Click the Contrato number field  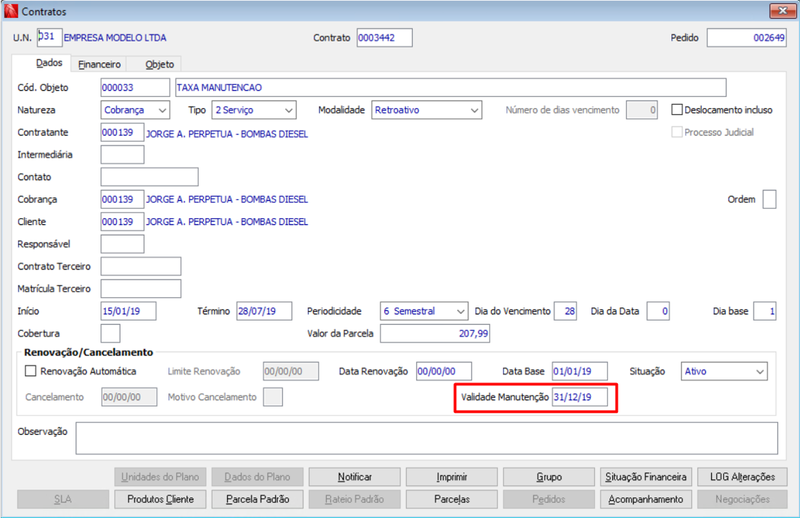[x=384, y=37]
